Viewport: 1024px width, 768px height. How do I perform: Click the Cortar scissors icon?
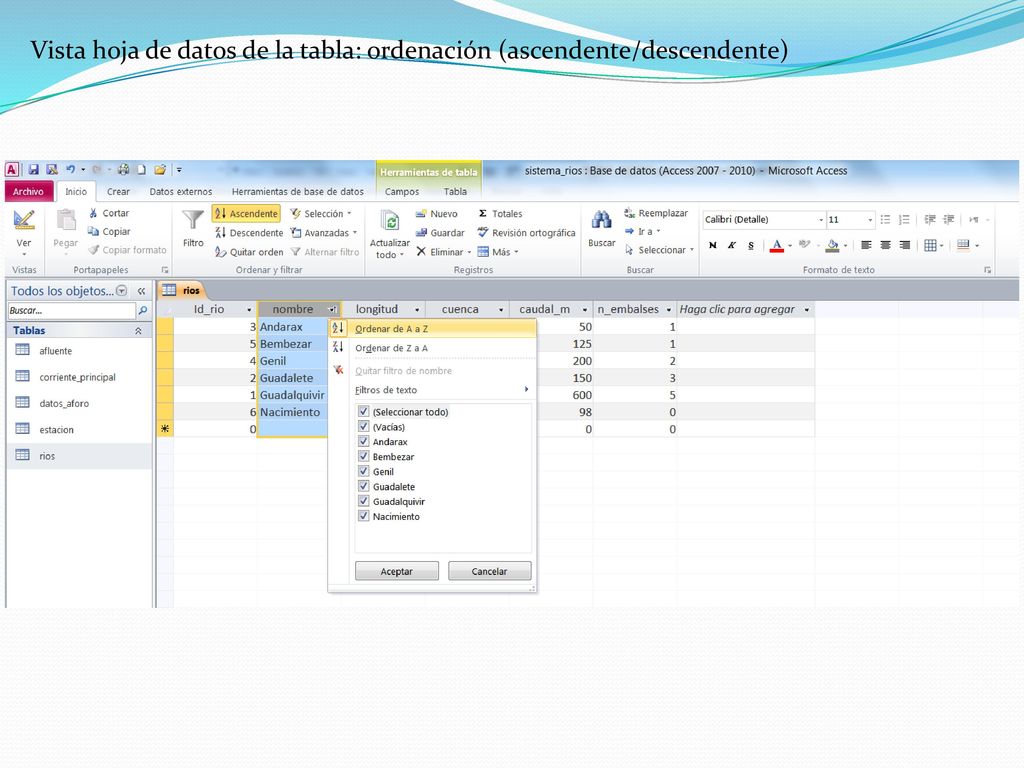(x=93, y=213)
